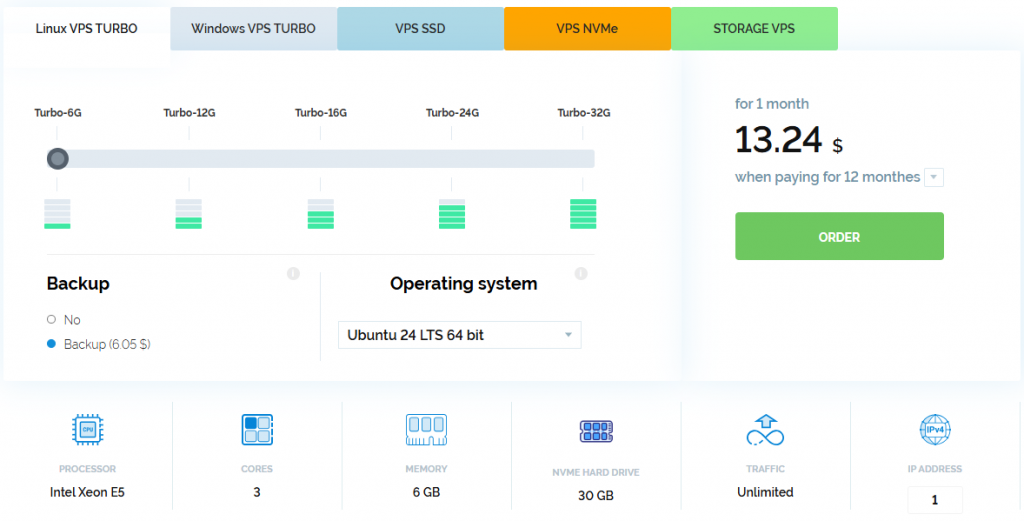
Task: Select the Turbo-12G plan label
Action: (189, 113)
